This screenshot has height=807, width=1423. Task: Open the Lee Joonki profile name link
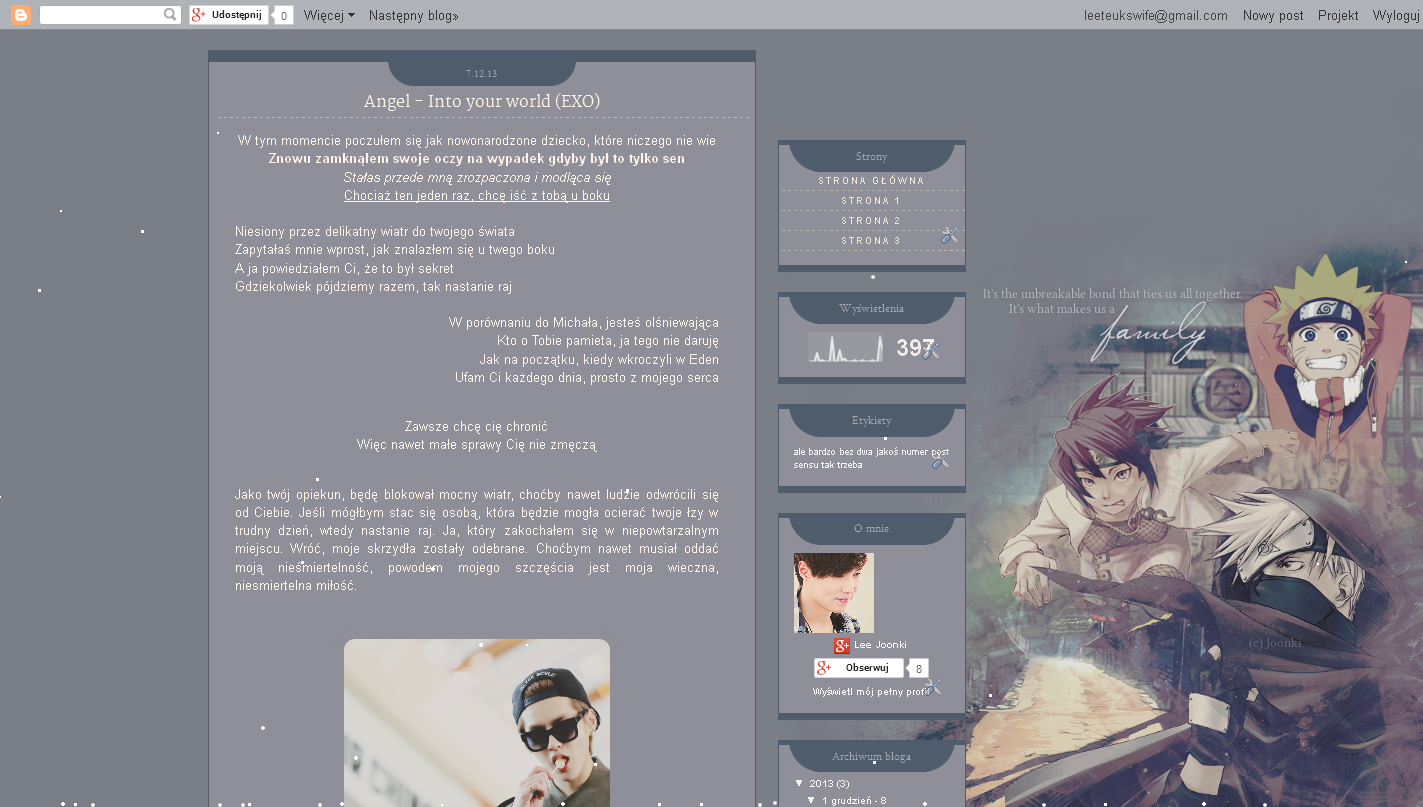tap(880, 645)
